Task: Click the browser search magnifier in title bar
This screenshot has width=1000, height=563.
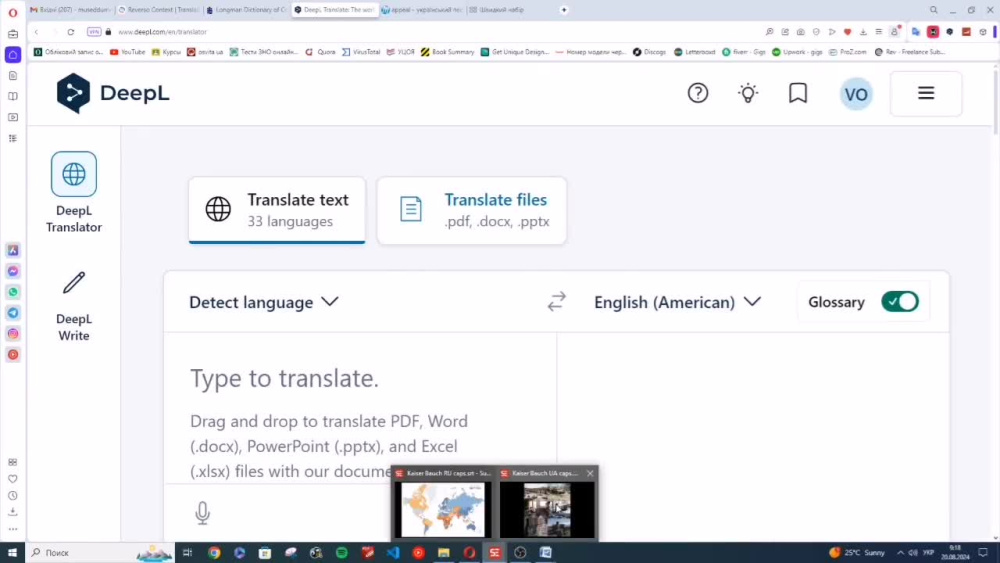Action: 934,10
